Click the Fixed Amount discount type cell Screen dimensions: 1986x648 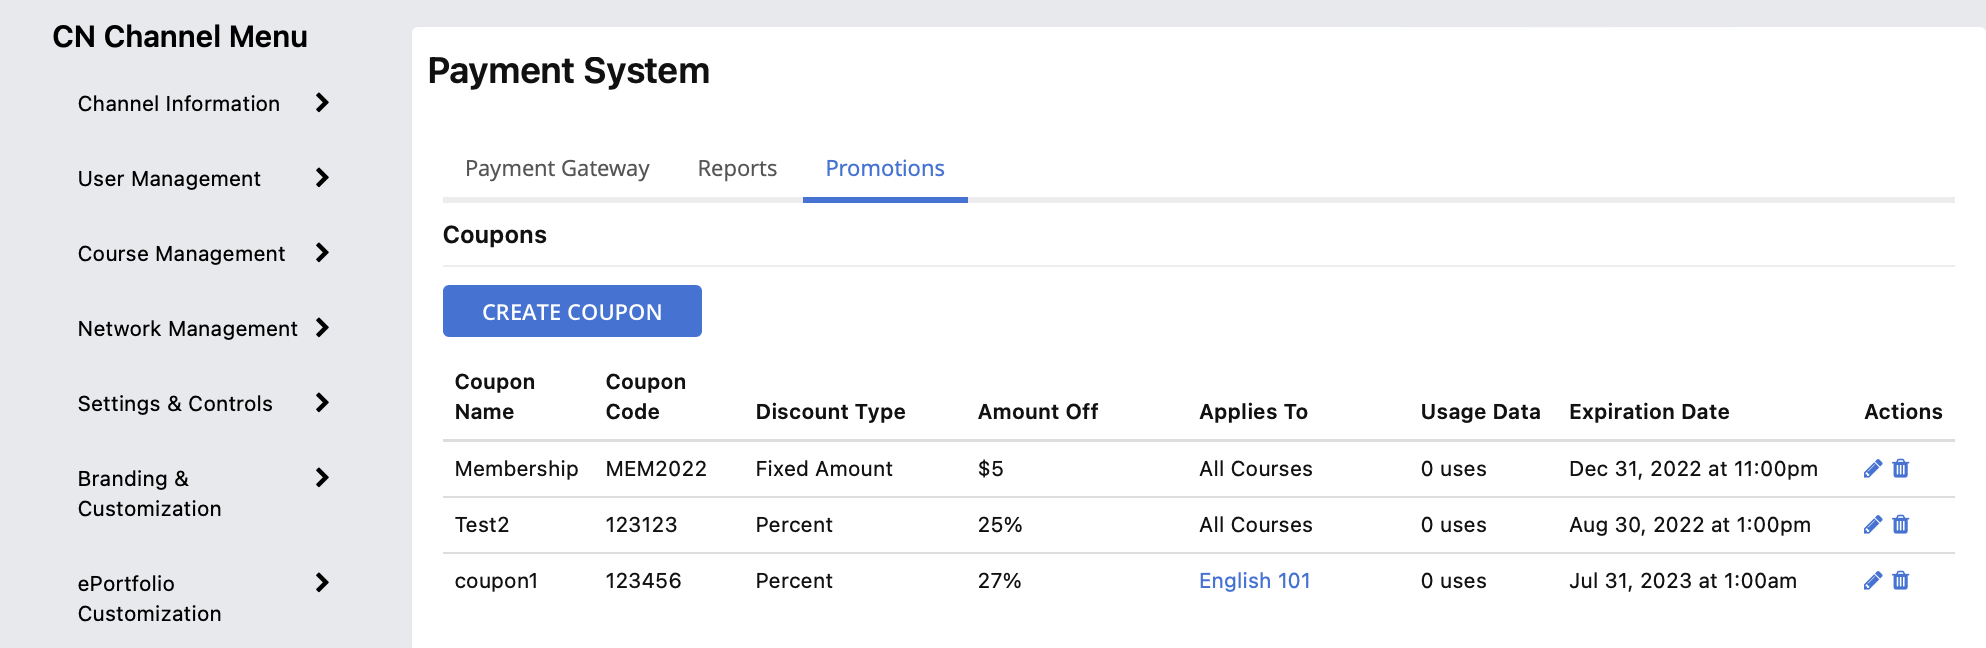pos(824,469)
